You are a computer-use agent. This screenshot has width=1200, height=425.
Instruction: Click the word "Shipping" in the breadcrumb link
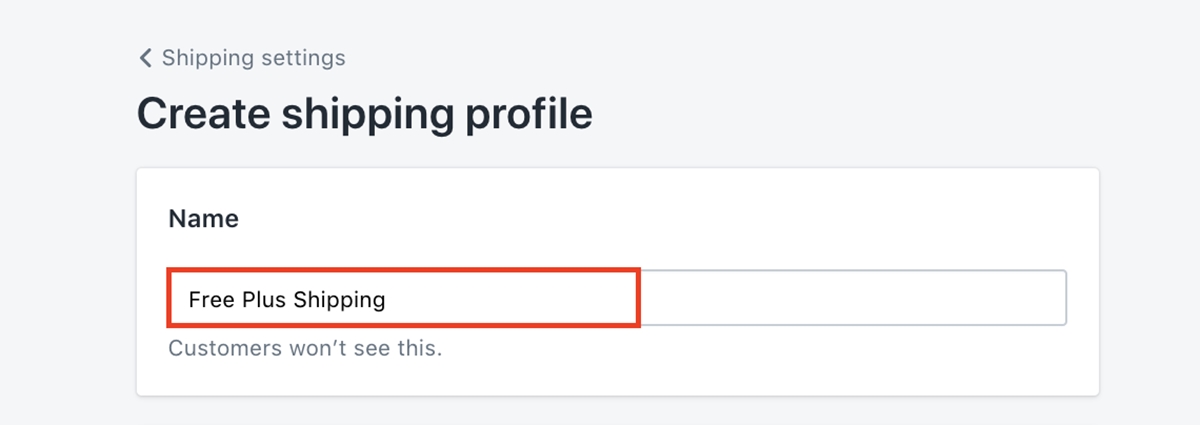tap(206, 58)
